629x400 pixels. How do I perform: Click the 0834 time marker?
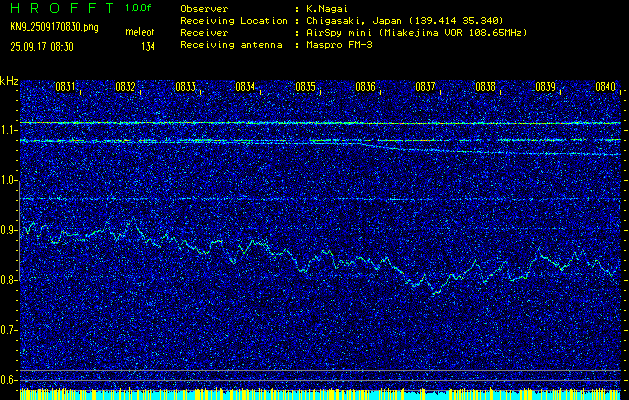click(246, 87)
